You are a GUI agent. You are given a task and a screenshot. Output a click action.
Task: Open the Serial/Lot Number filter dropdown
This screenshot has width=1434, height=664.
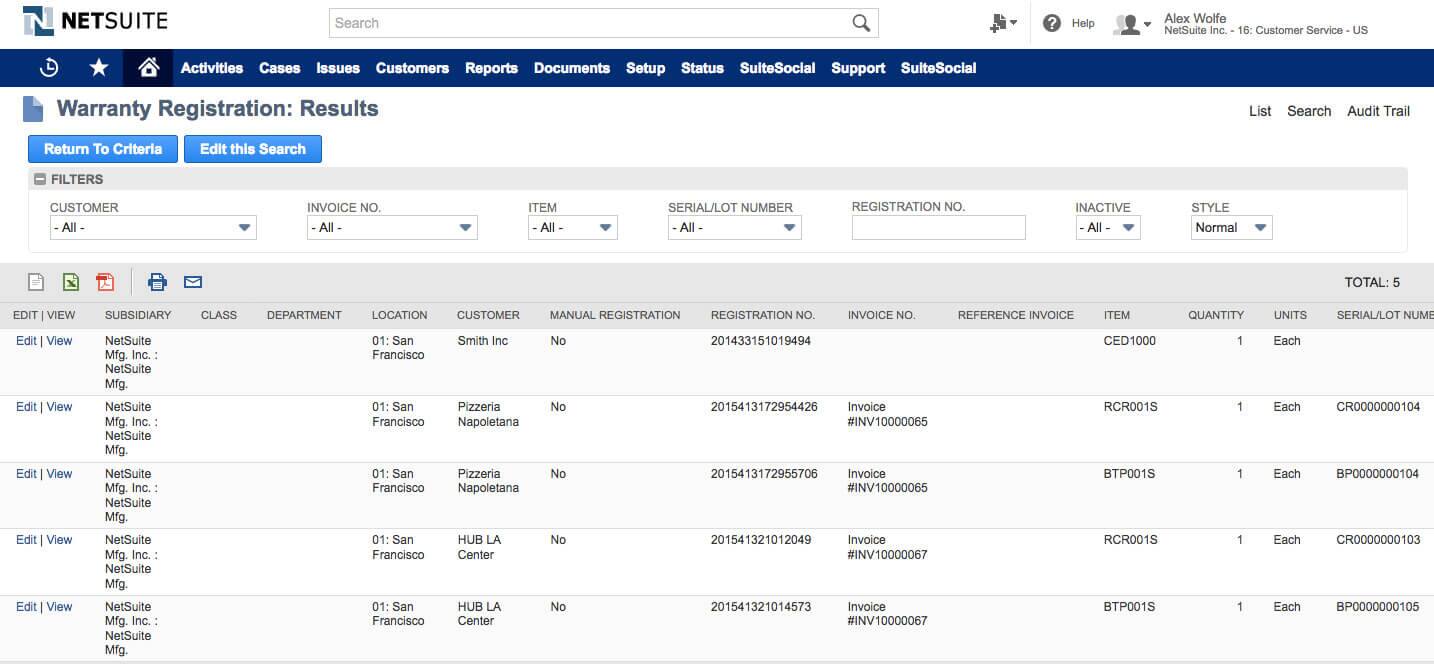[735, 228]
